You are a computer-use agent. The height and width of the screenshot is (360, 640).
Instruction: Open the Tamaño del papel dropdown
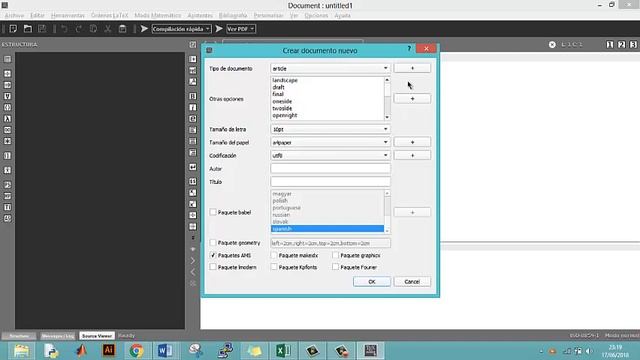330,142
